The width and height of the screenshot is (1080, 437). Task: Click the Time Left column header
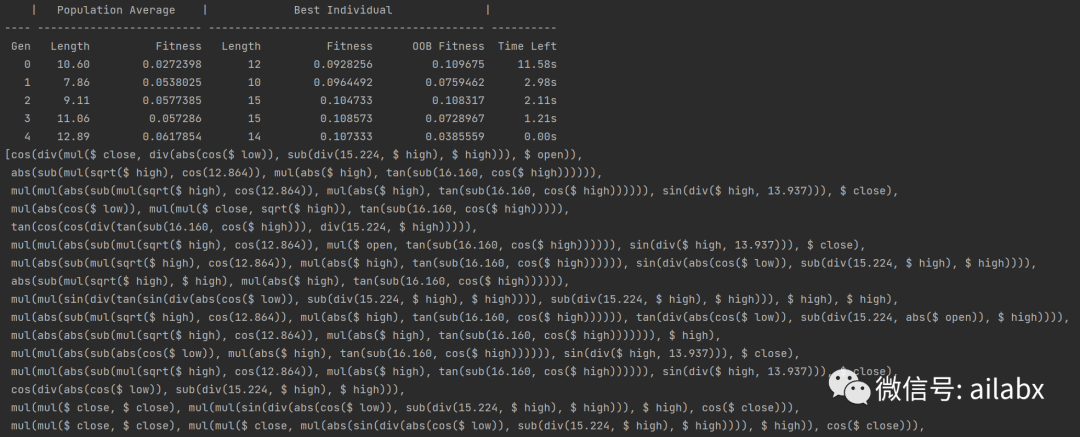tap(527, 47)
